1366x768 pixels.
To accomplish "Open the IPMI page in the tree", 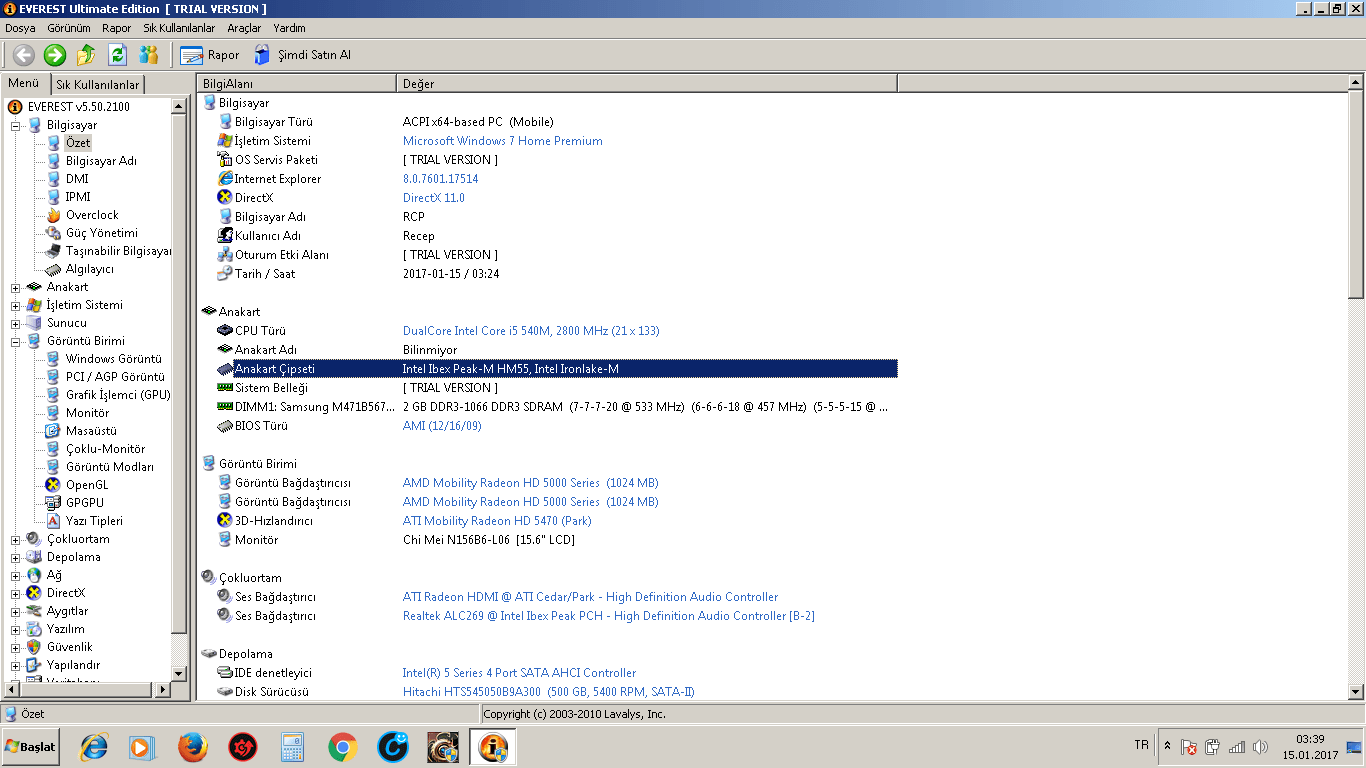I will pyautogui.click(x=78, y=197).
